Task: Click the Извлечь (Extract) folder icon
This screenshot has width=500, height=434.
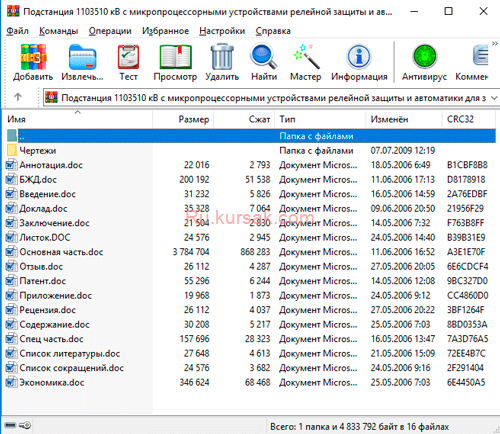Action: 82,57
